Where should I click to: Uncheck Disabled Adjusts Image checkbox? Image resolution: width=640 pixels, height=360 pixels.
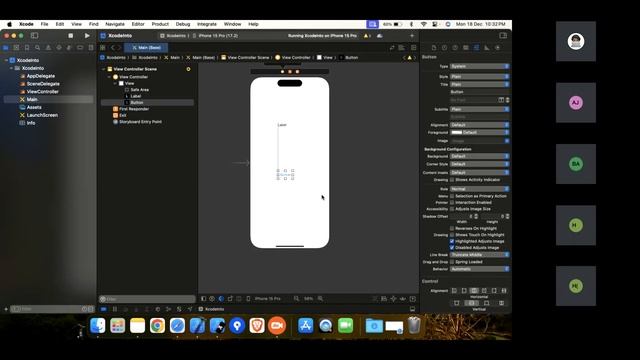pos(452,248)
